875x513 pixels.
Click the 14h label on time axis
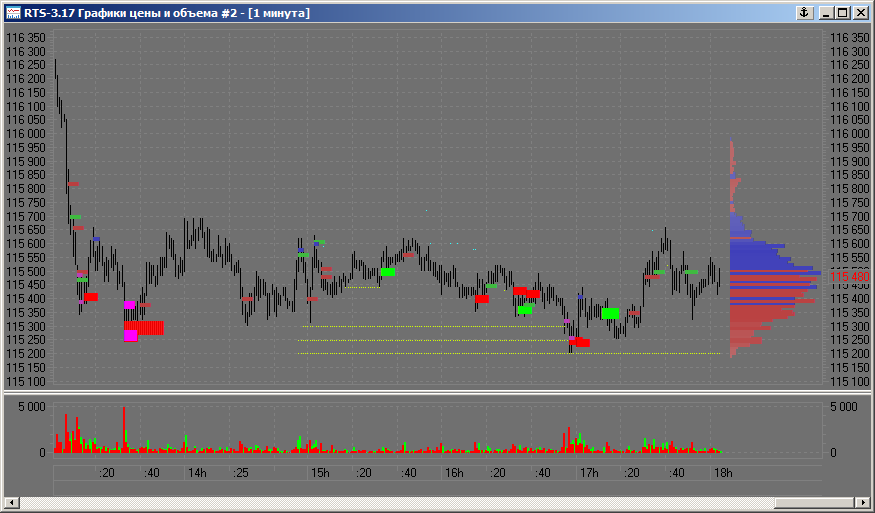pyautogui.click(x=197, y=473)
